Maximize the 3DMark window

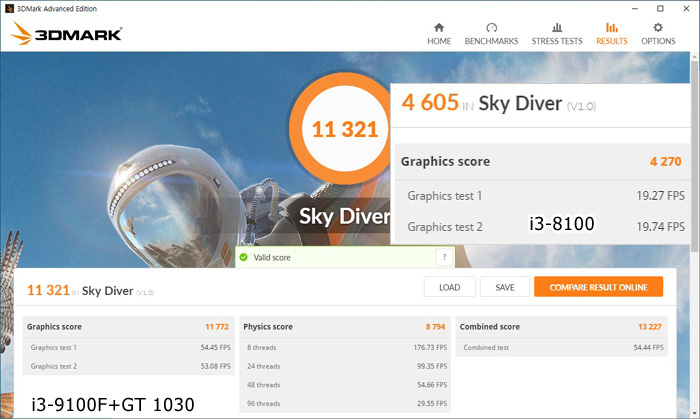[660, 8]
